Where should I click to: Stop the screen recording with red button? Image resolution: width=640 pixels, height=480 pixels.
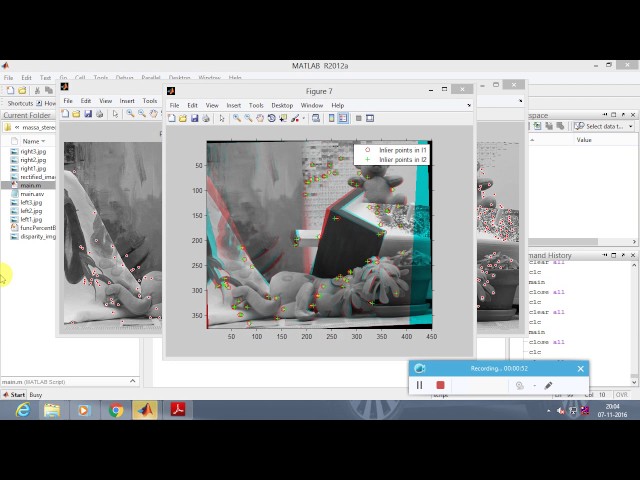440,385
